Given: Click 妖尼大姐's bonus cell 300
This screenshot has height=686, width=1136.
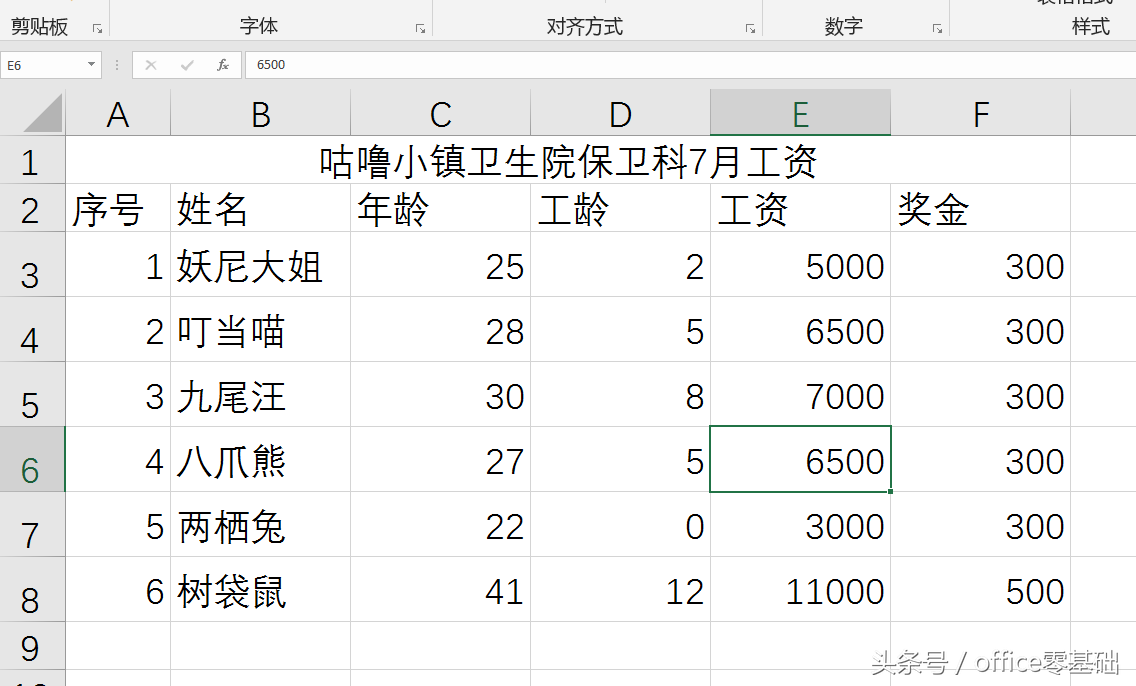Looking at the screenshot, I should tap(981, 264).
